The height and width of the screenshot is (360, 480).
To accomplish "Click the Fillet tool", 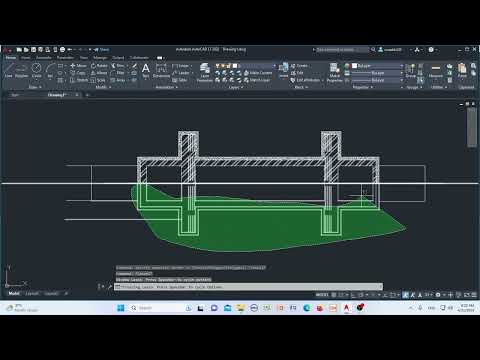I will coord(118,73).
